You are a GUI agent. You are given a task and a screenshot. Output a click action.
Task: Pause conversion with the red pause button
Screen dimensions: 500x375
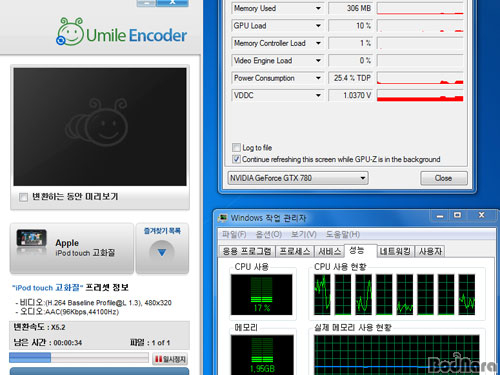[x=170, y=359]
